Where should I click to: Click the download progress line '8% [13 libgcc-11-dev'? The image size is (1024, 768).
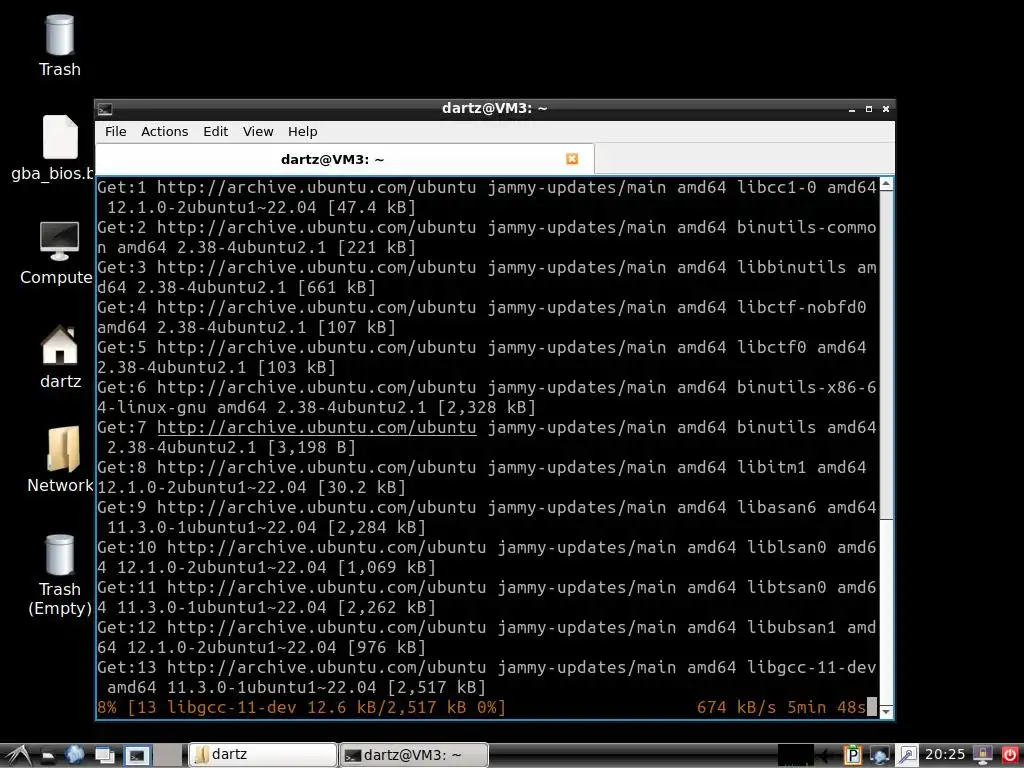[x=301, y=707]
